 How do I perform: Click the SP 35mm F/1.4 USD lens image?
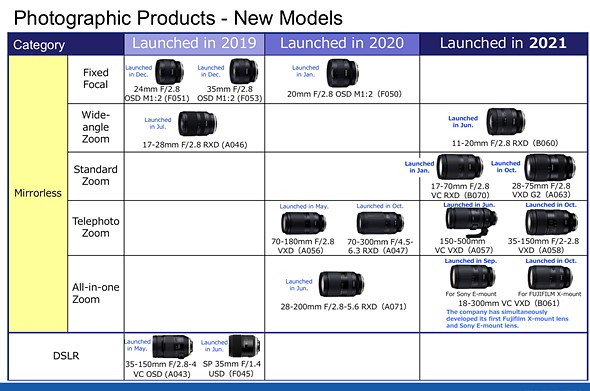[x=245, y=345]
